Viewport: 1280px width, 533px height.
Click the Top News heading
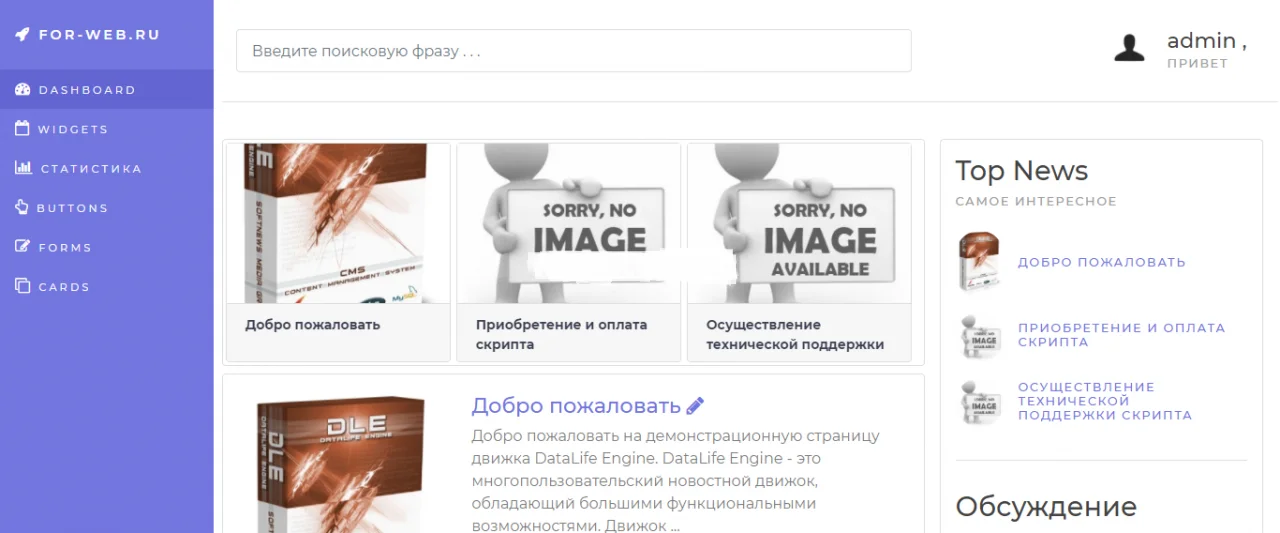pos(1021,171)
